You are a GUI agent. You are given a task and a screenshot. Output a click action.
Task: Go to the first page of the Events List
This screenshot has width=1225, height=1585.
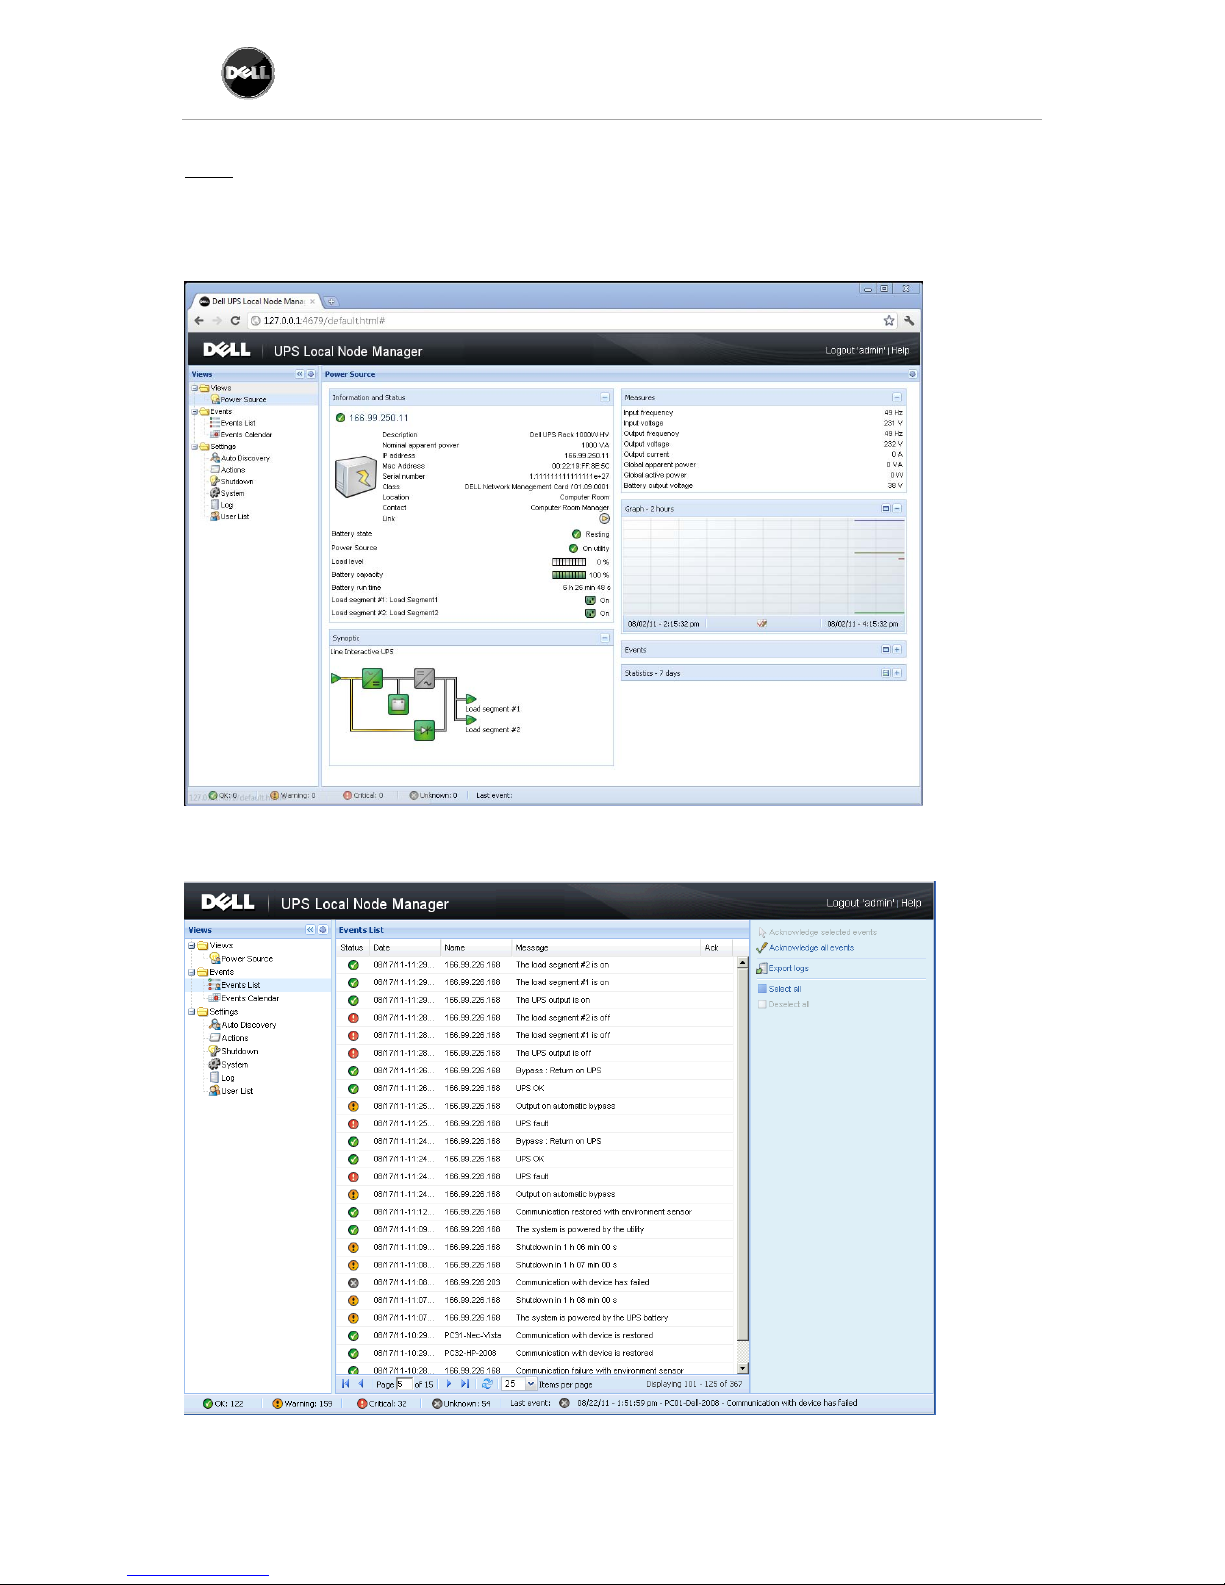(x=345, y=1384)
